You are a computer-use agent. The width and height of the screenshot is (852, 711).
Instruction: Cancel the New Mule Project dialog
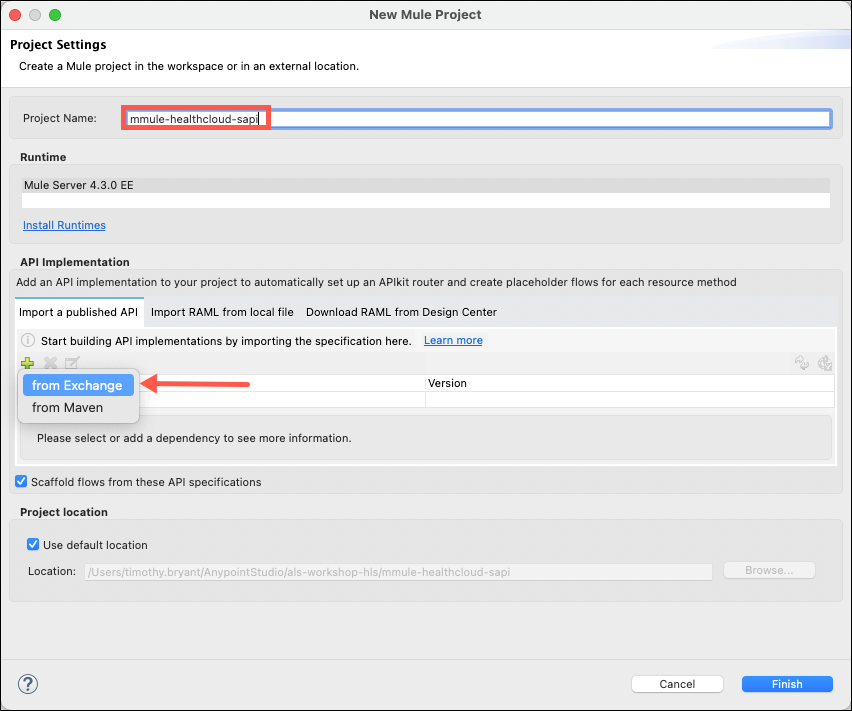coord(677,684)
